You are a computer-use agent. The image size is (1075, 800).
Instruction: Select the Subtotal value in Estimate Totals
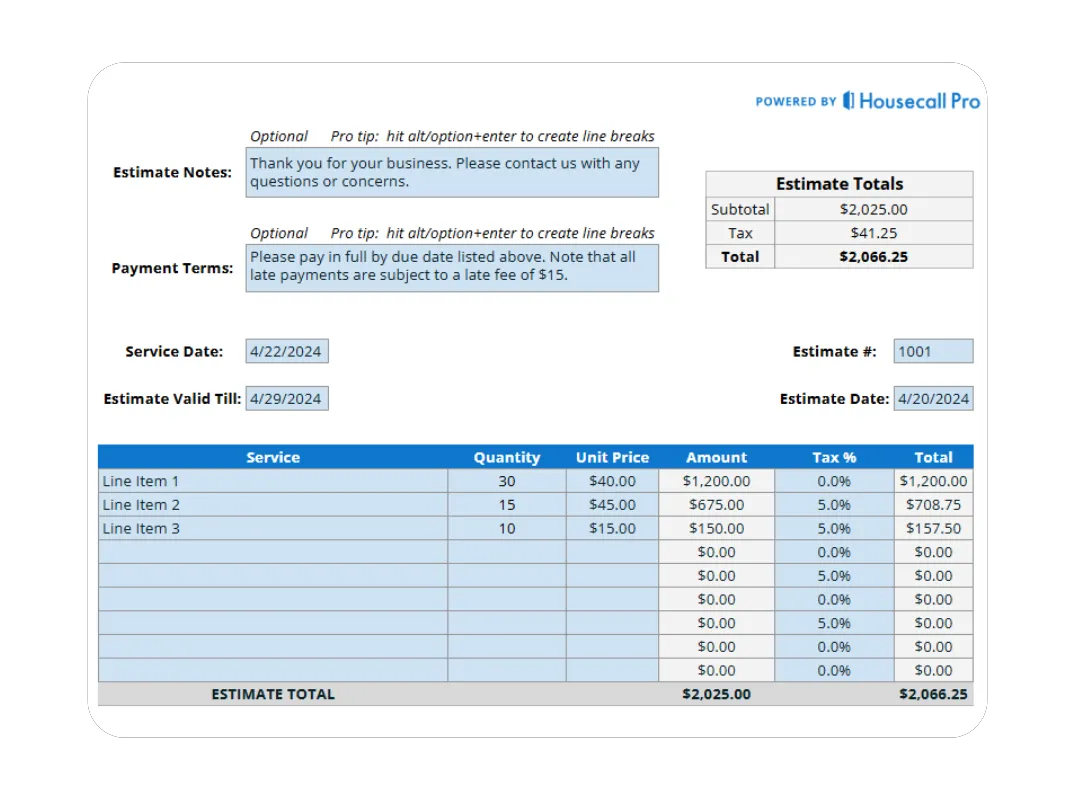click(x=872, y=209)
